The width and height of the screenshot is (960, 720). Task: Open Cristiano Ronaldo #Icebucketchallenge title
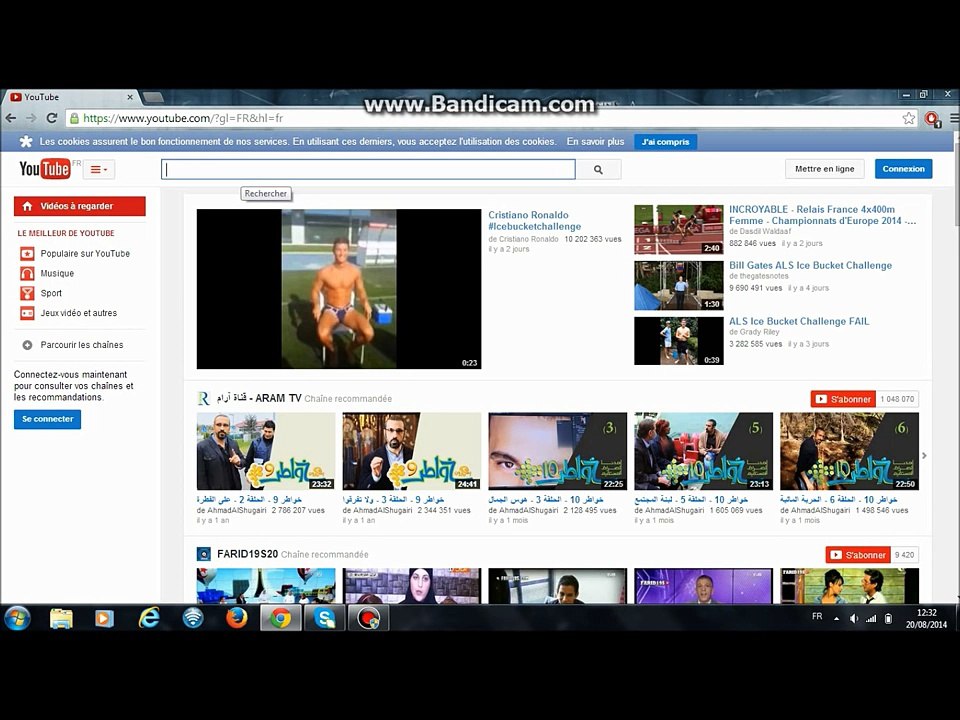coord(534,220)
